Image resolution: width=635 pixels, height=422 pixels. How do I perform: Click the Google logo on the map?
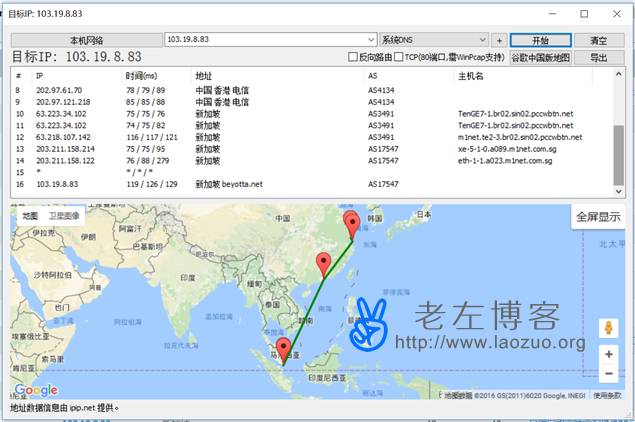point(35,390)
